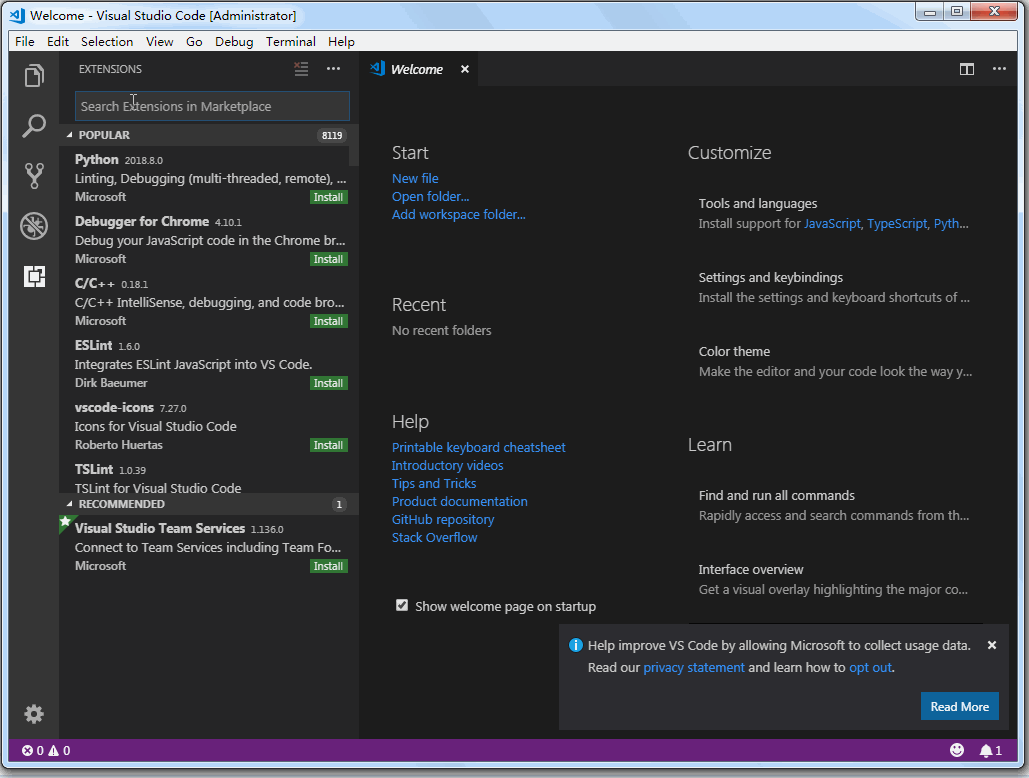Click the 8119 popular count badge

tap(332, 135)
